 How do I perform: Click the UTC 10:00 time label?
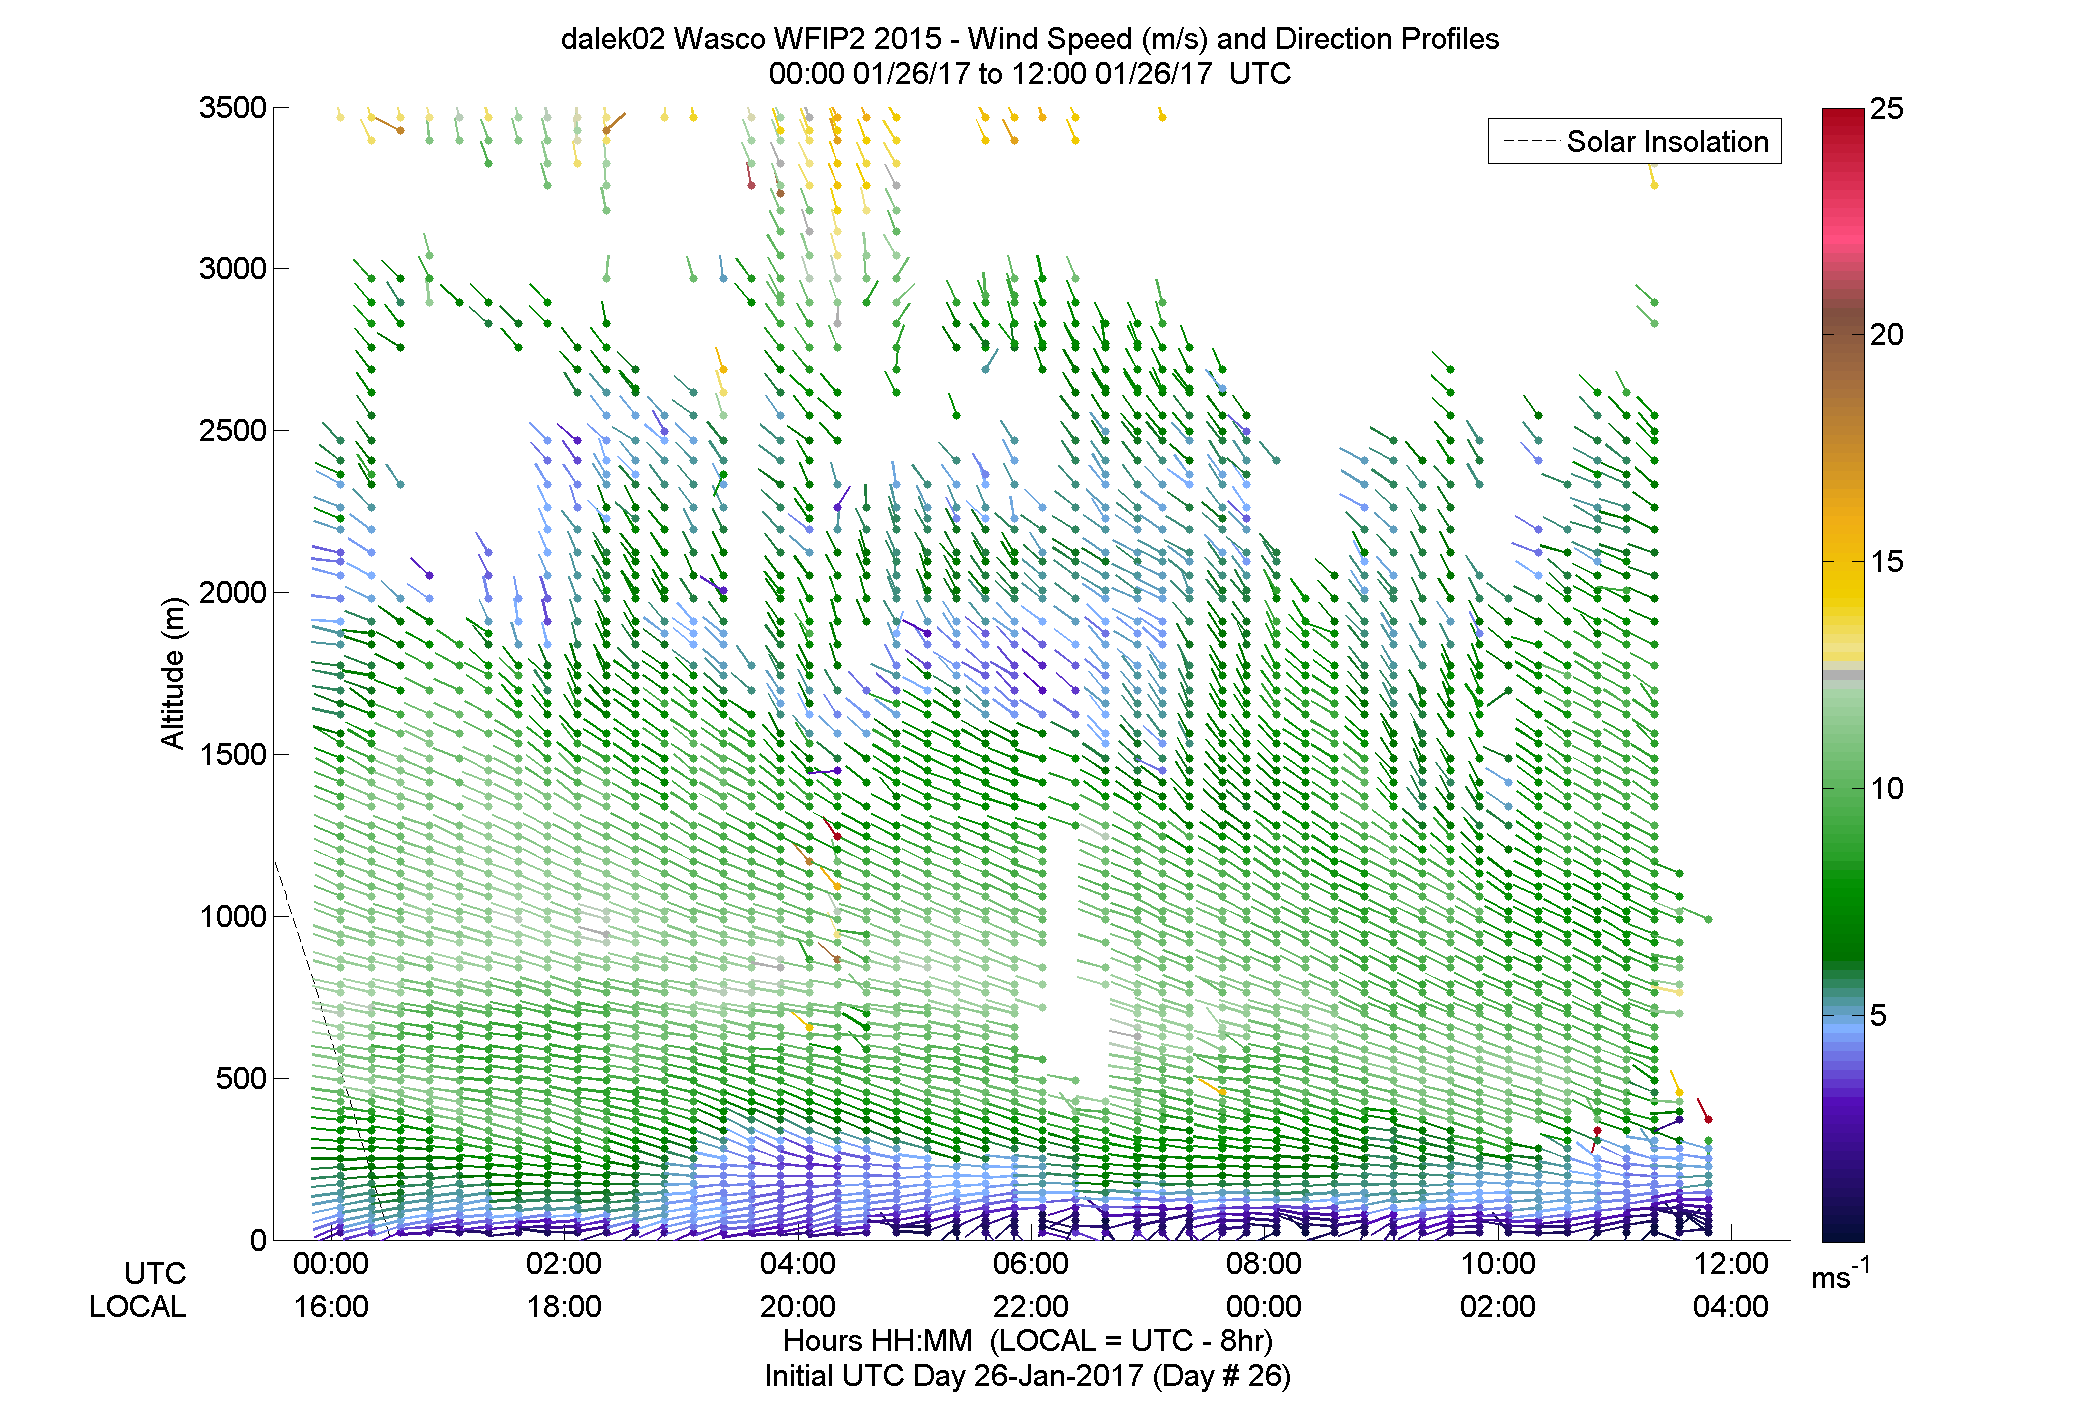1498,1264
